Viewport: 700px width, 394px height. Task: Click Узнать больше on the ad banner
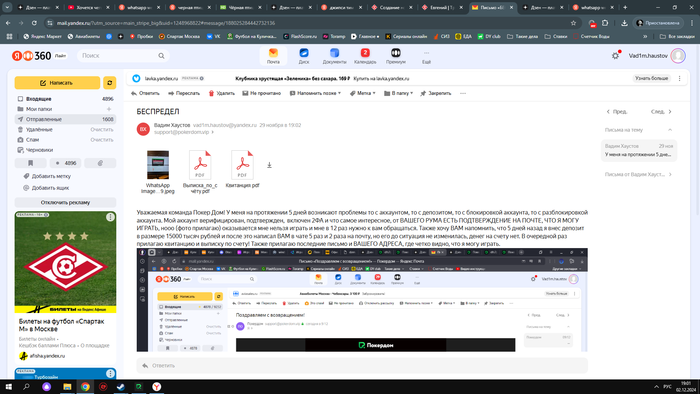coord(651,78)
